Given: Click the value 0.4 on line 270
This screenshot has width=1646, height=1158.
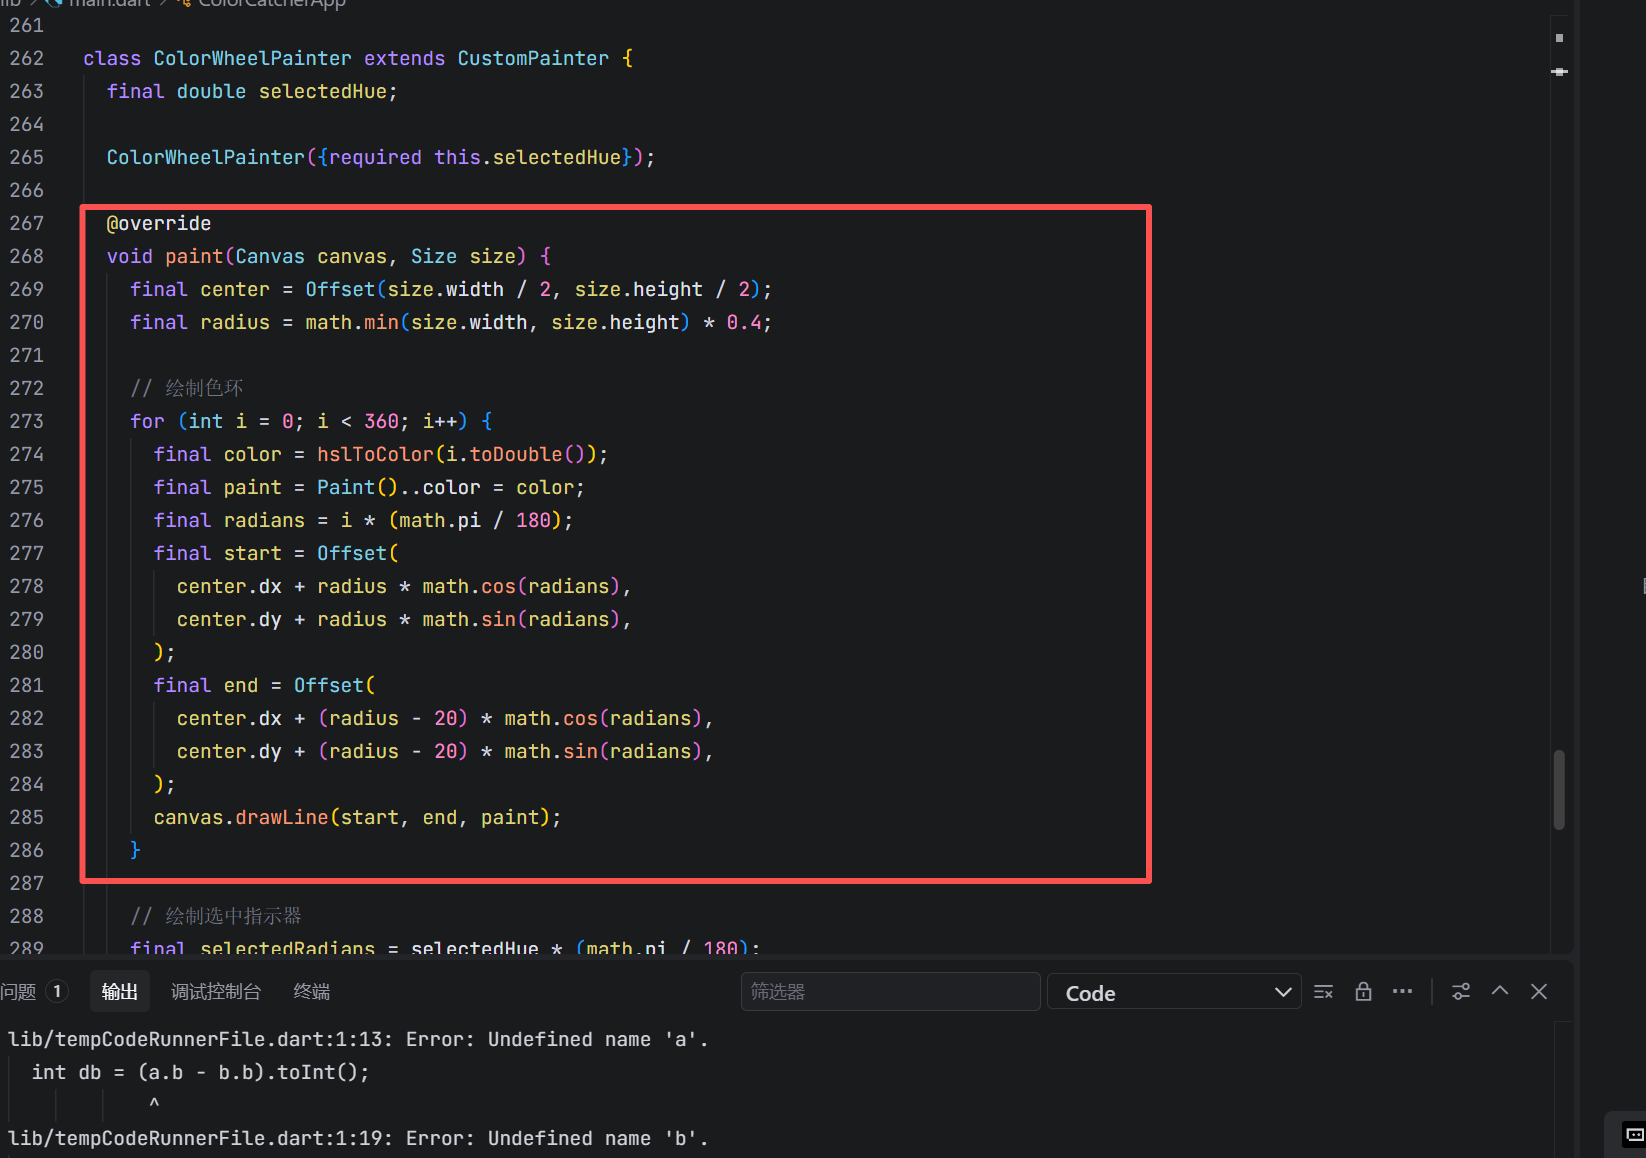Looking at the screenshot, I should tap(743, 322).
